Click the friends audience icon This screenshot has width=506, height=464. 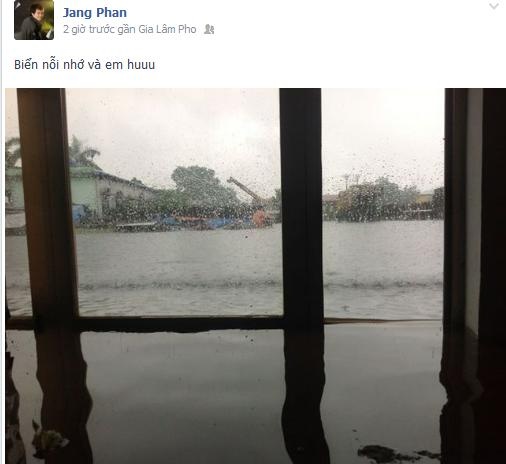pos(209,29)
